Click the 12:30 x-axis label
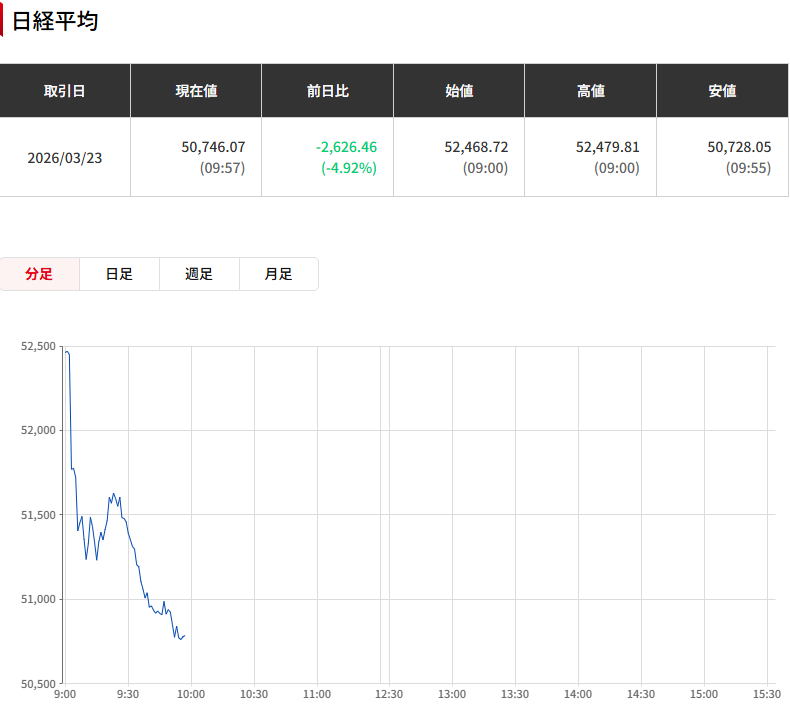Viewport: 790px width, 711px height. tap(389, 694)
